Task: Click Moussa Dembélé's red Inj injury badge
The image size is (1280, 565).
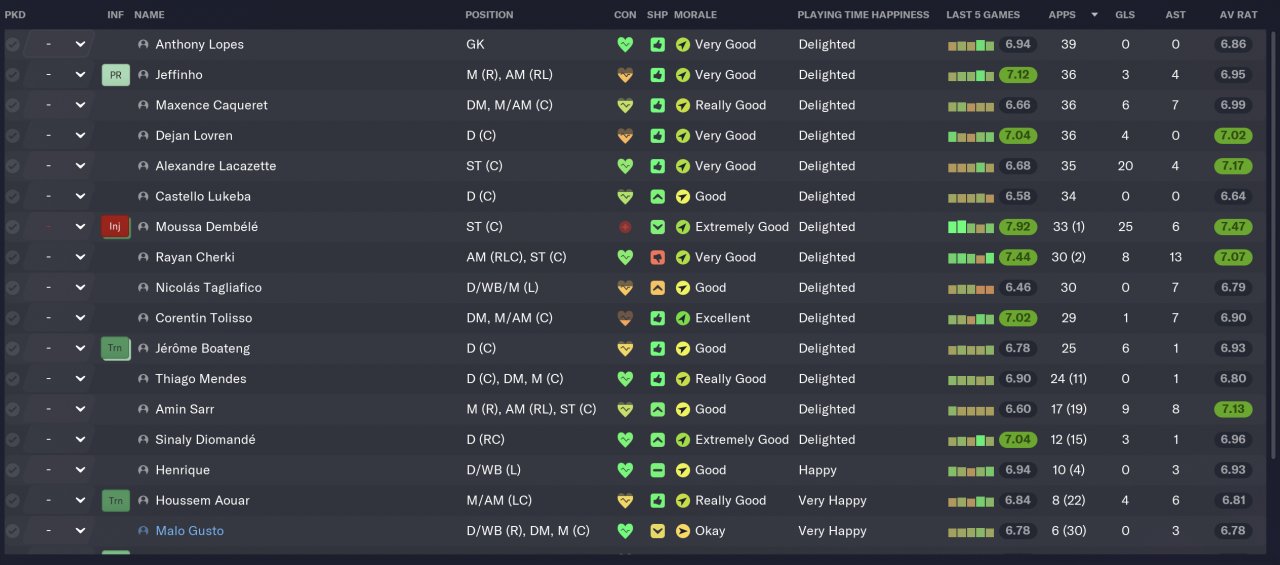Action: point(116,227)
